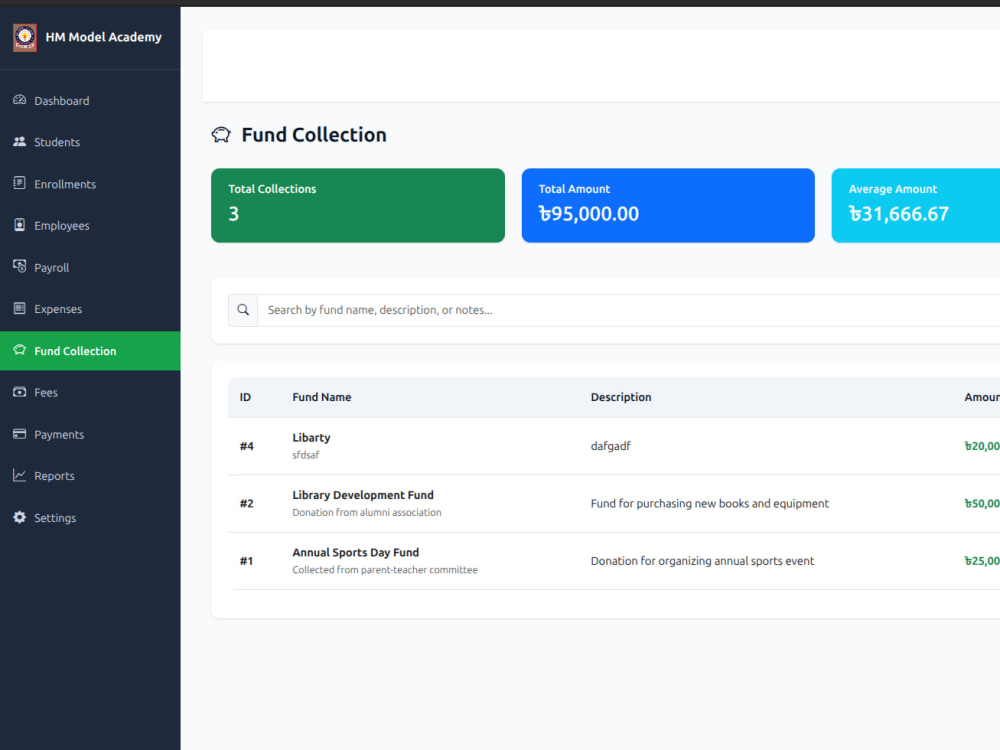Open Settings from the sidebar

90,518
